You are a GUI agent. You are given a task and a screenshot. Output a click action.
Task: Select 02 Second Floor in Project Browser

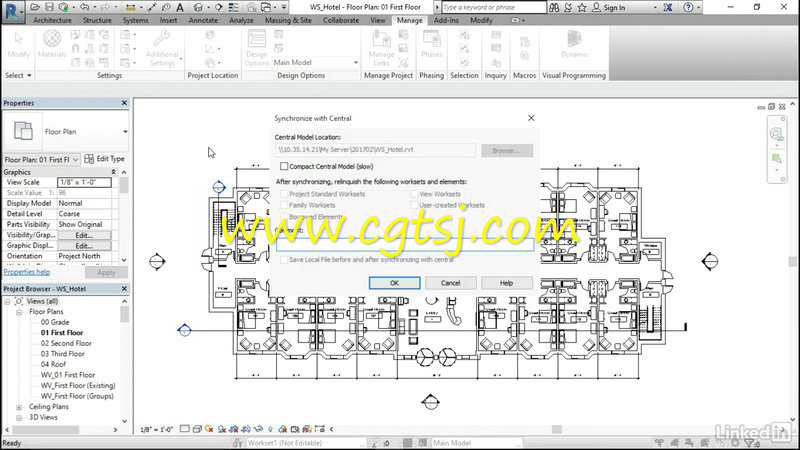click(66, 343)
